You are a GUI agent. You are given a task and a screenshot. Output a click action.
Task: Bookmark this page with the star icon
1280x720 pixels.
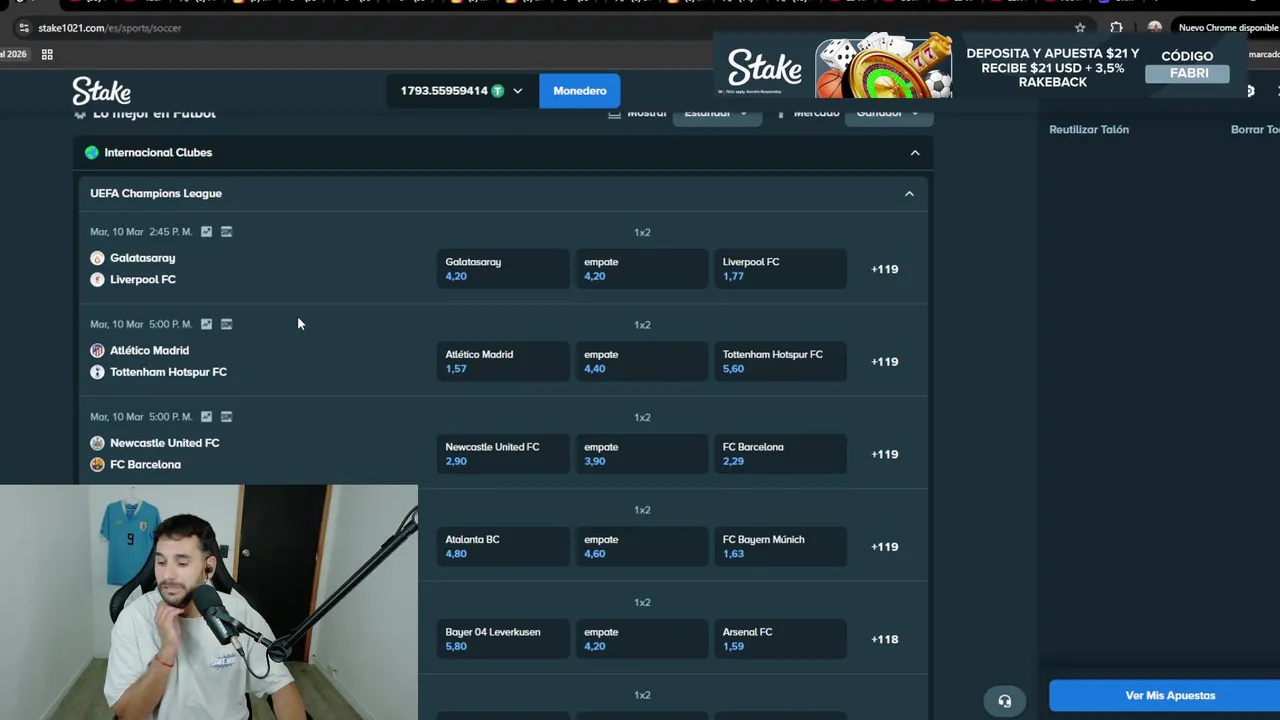[1080, 28]
